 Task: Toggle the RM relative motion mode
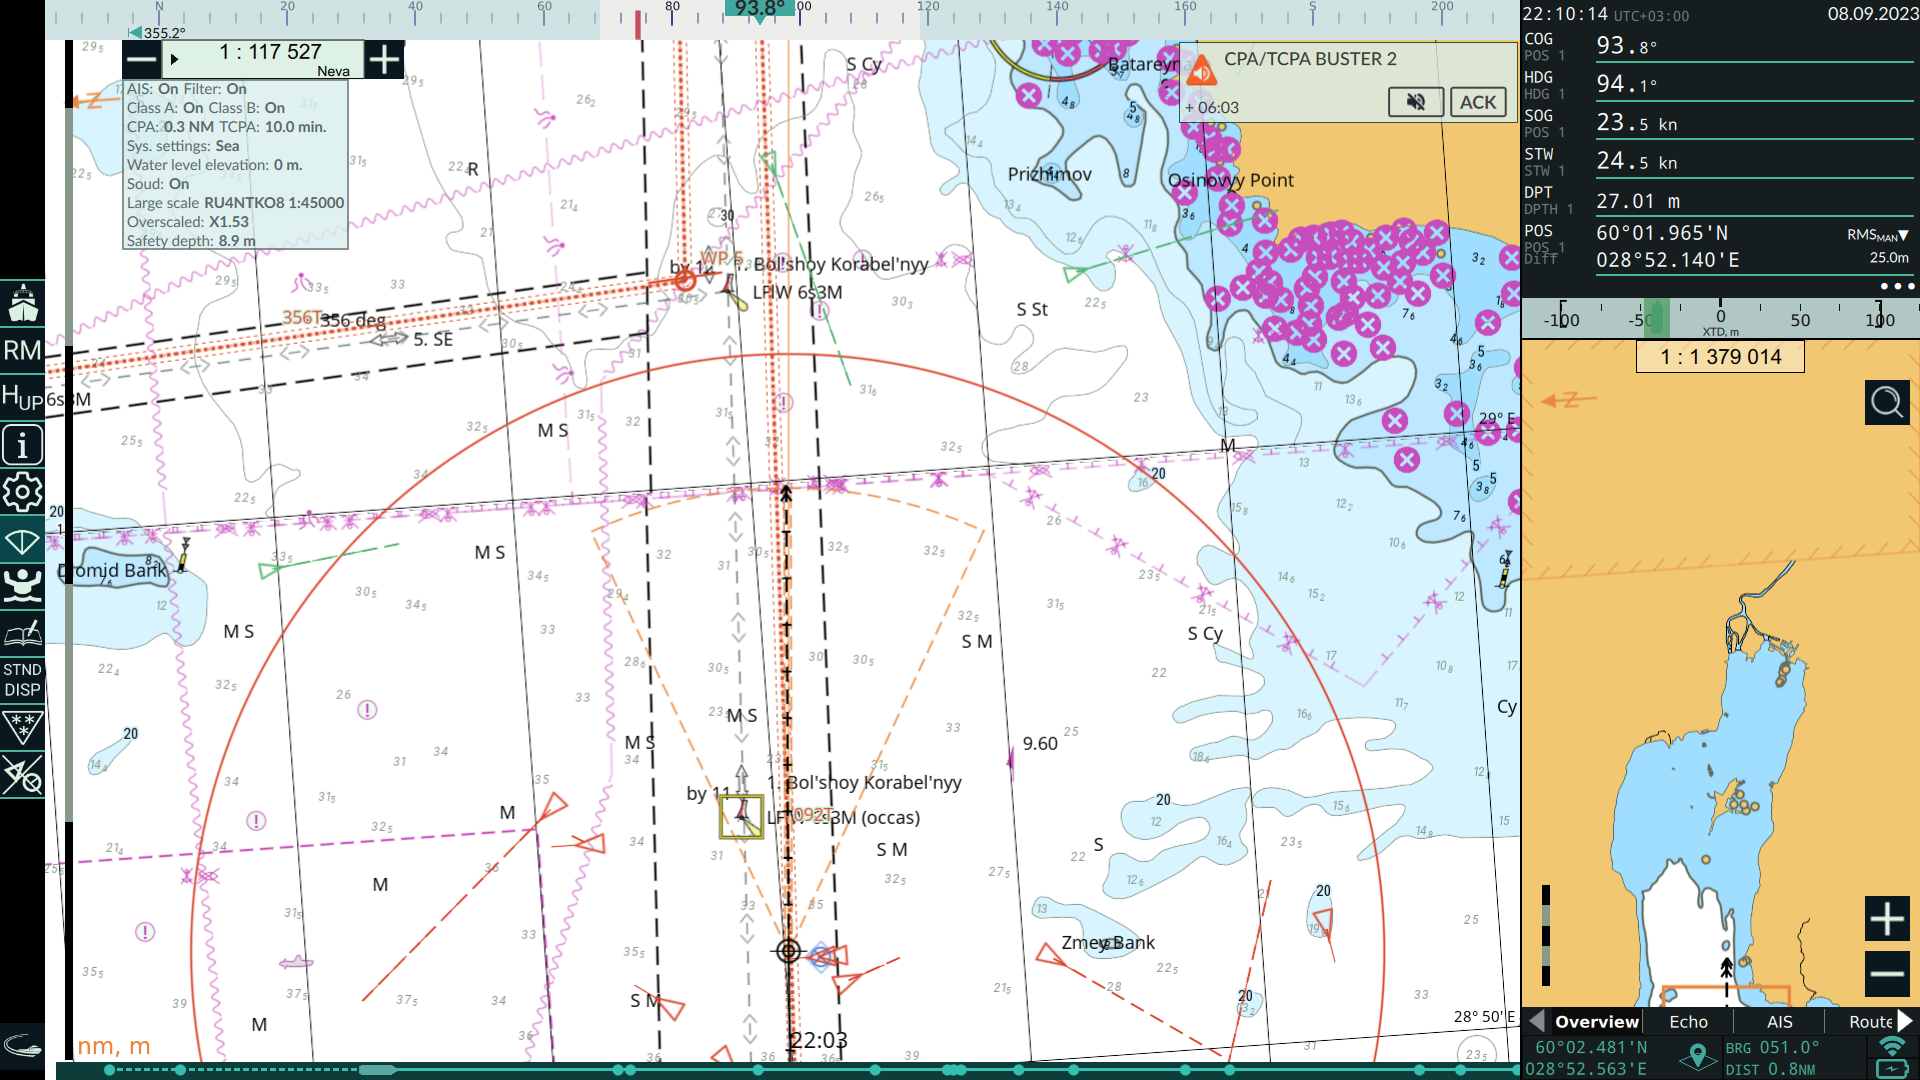[x=22, y=351]
